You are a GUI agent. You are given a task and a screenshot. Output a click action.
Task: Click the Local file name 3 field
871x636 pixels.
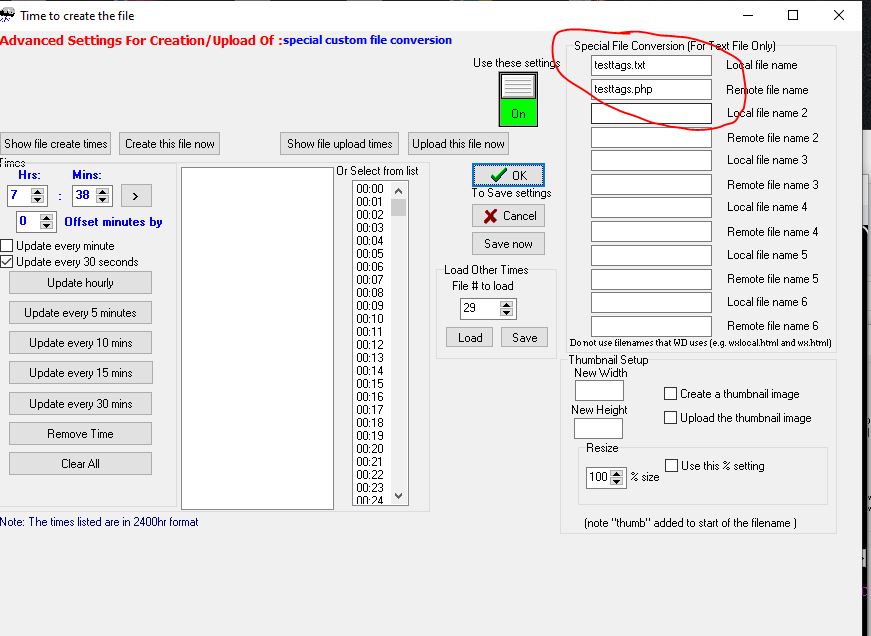[x=651, y=161]
